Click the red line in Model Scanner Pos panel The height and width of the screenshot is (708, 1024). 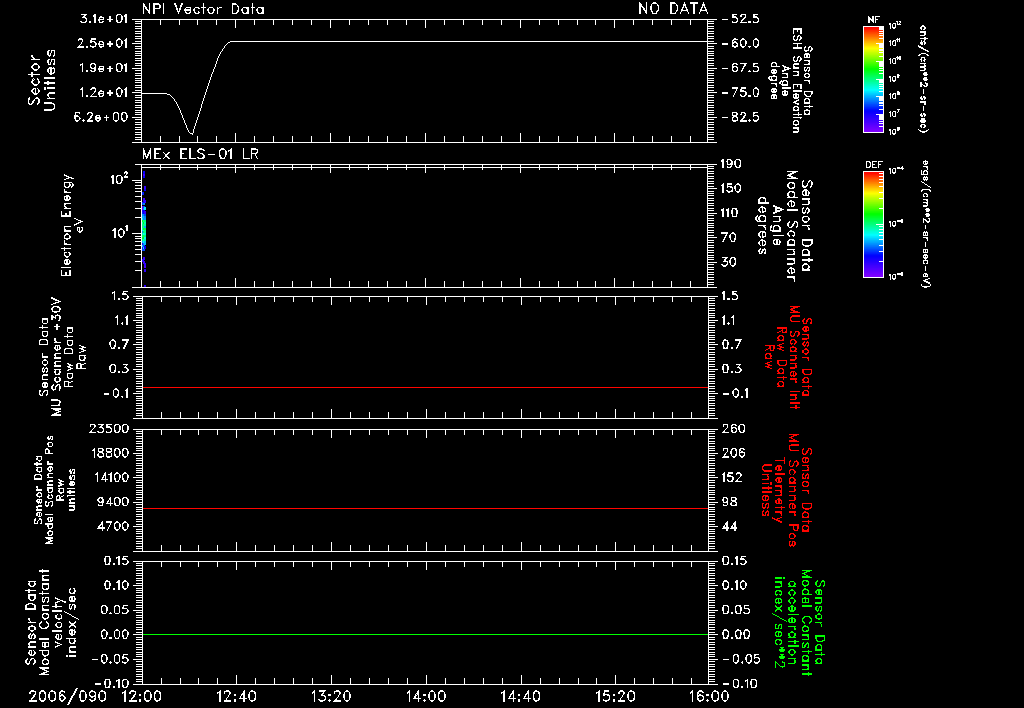425,508
